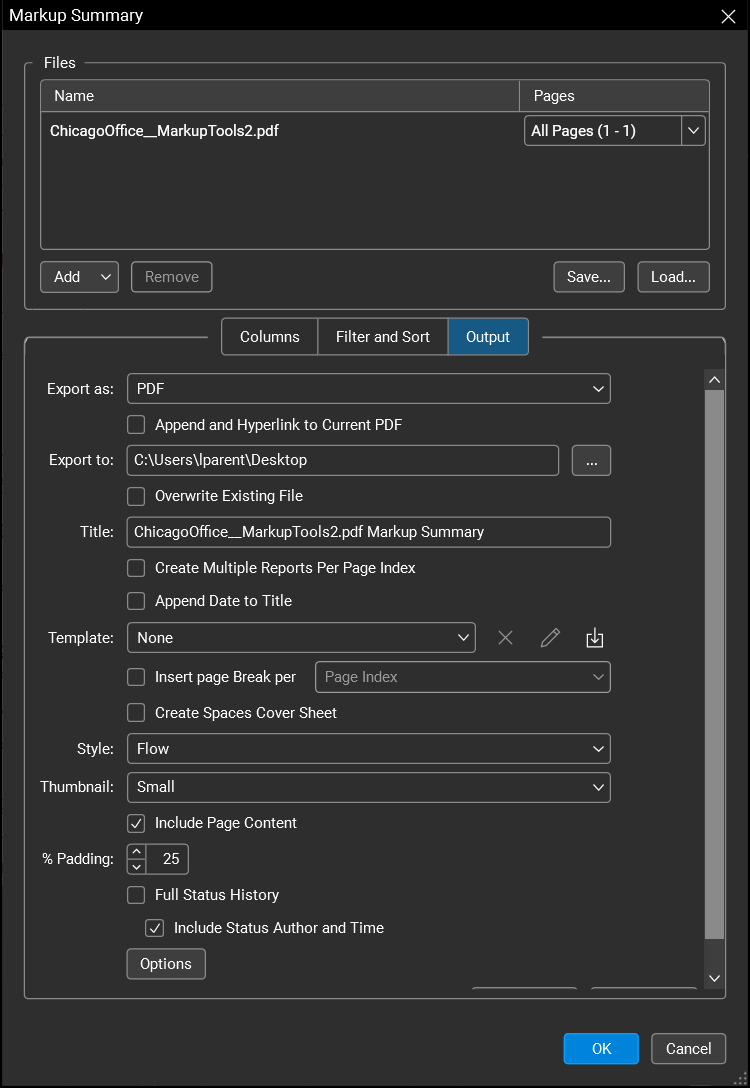Screen dimensions: 750x1088
Task: Close the Markup Summary dialog
Action: click(x=728, y=15)
